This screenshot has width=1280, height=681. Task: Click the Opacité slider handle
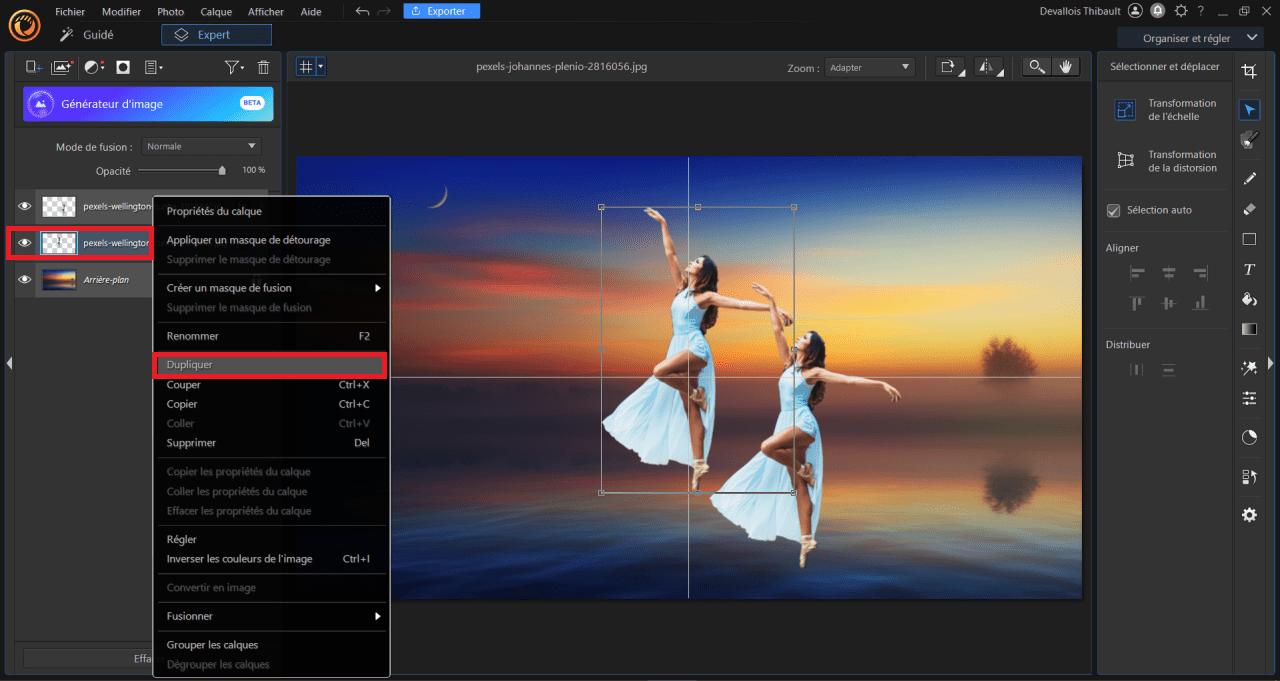222,171
